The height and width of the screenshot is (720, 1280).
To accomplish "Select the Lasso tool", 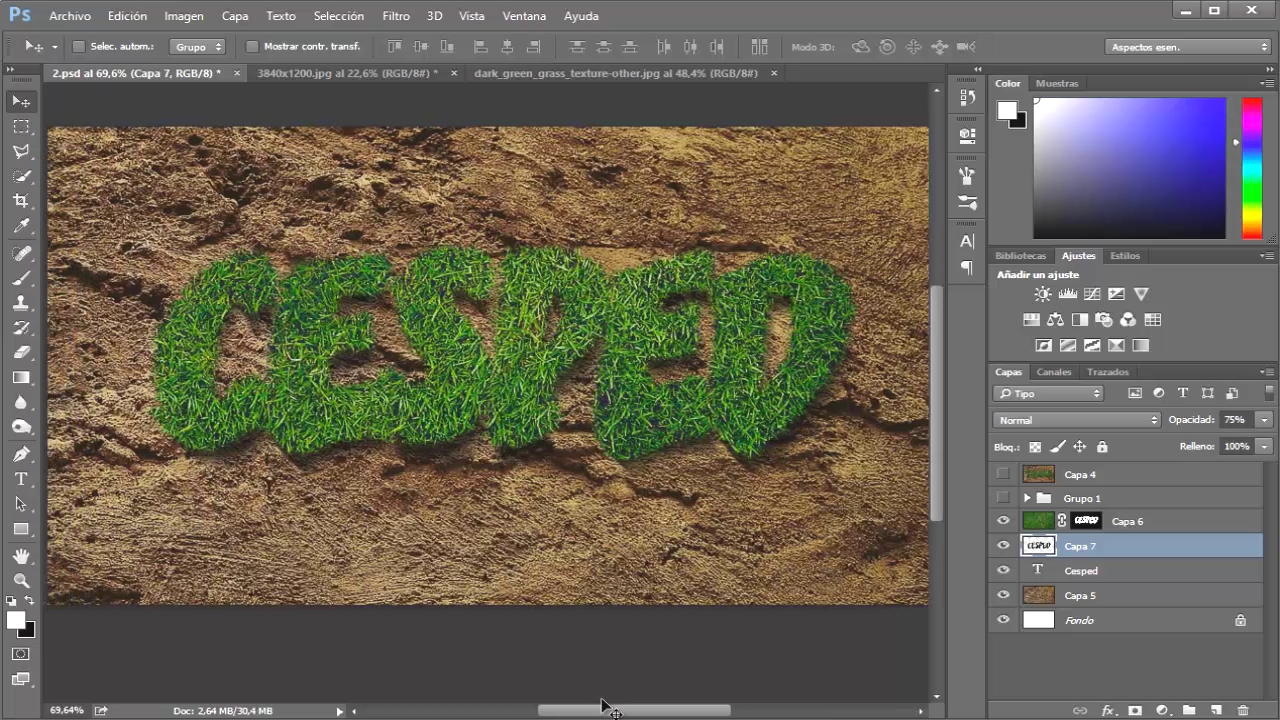I will [x=21, y=152].
